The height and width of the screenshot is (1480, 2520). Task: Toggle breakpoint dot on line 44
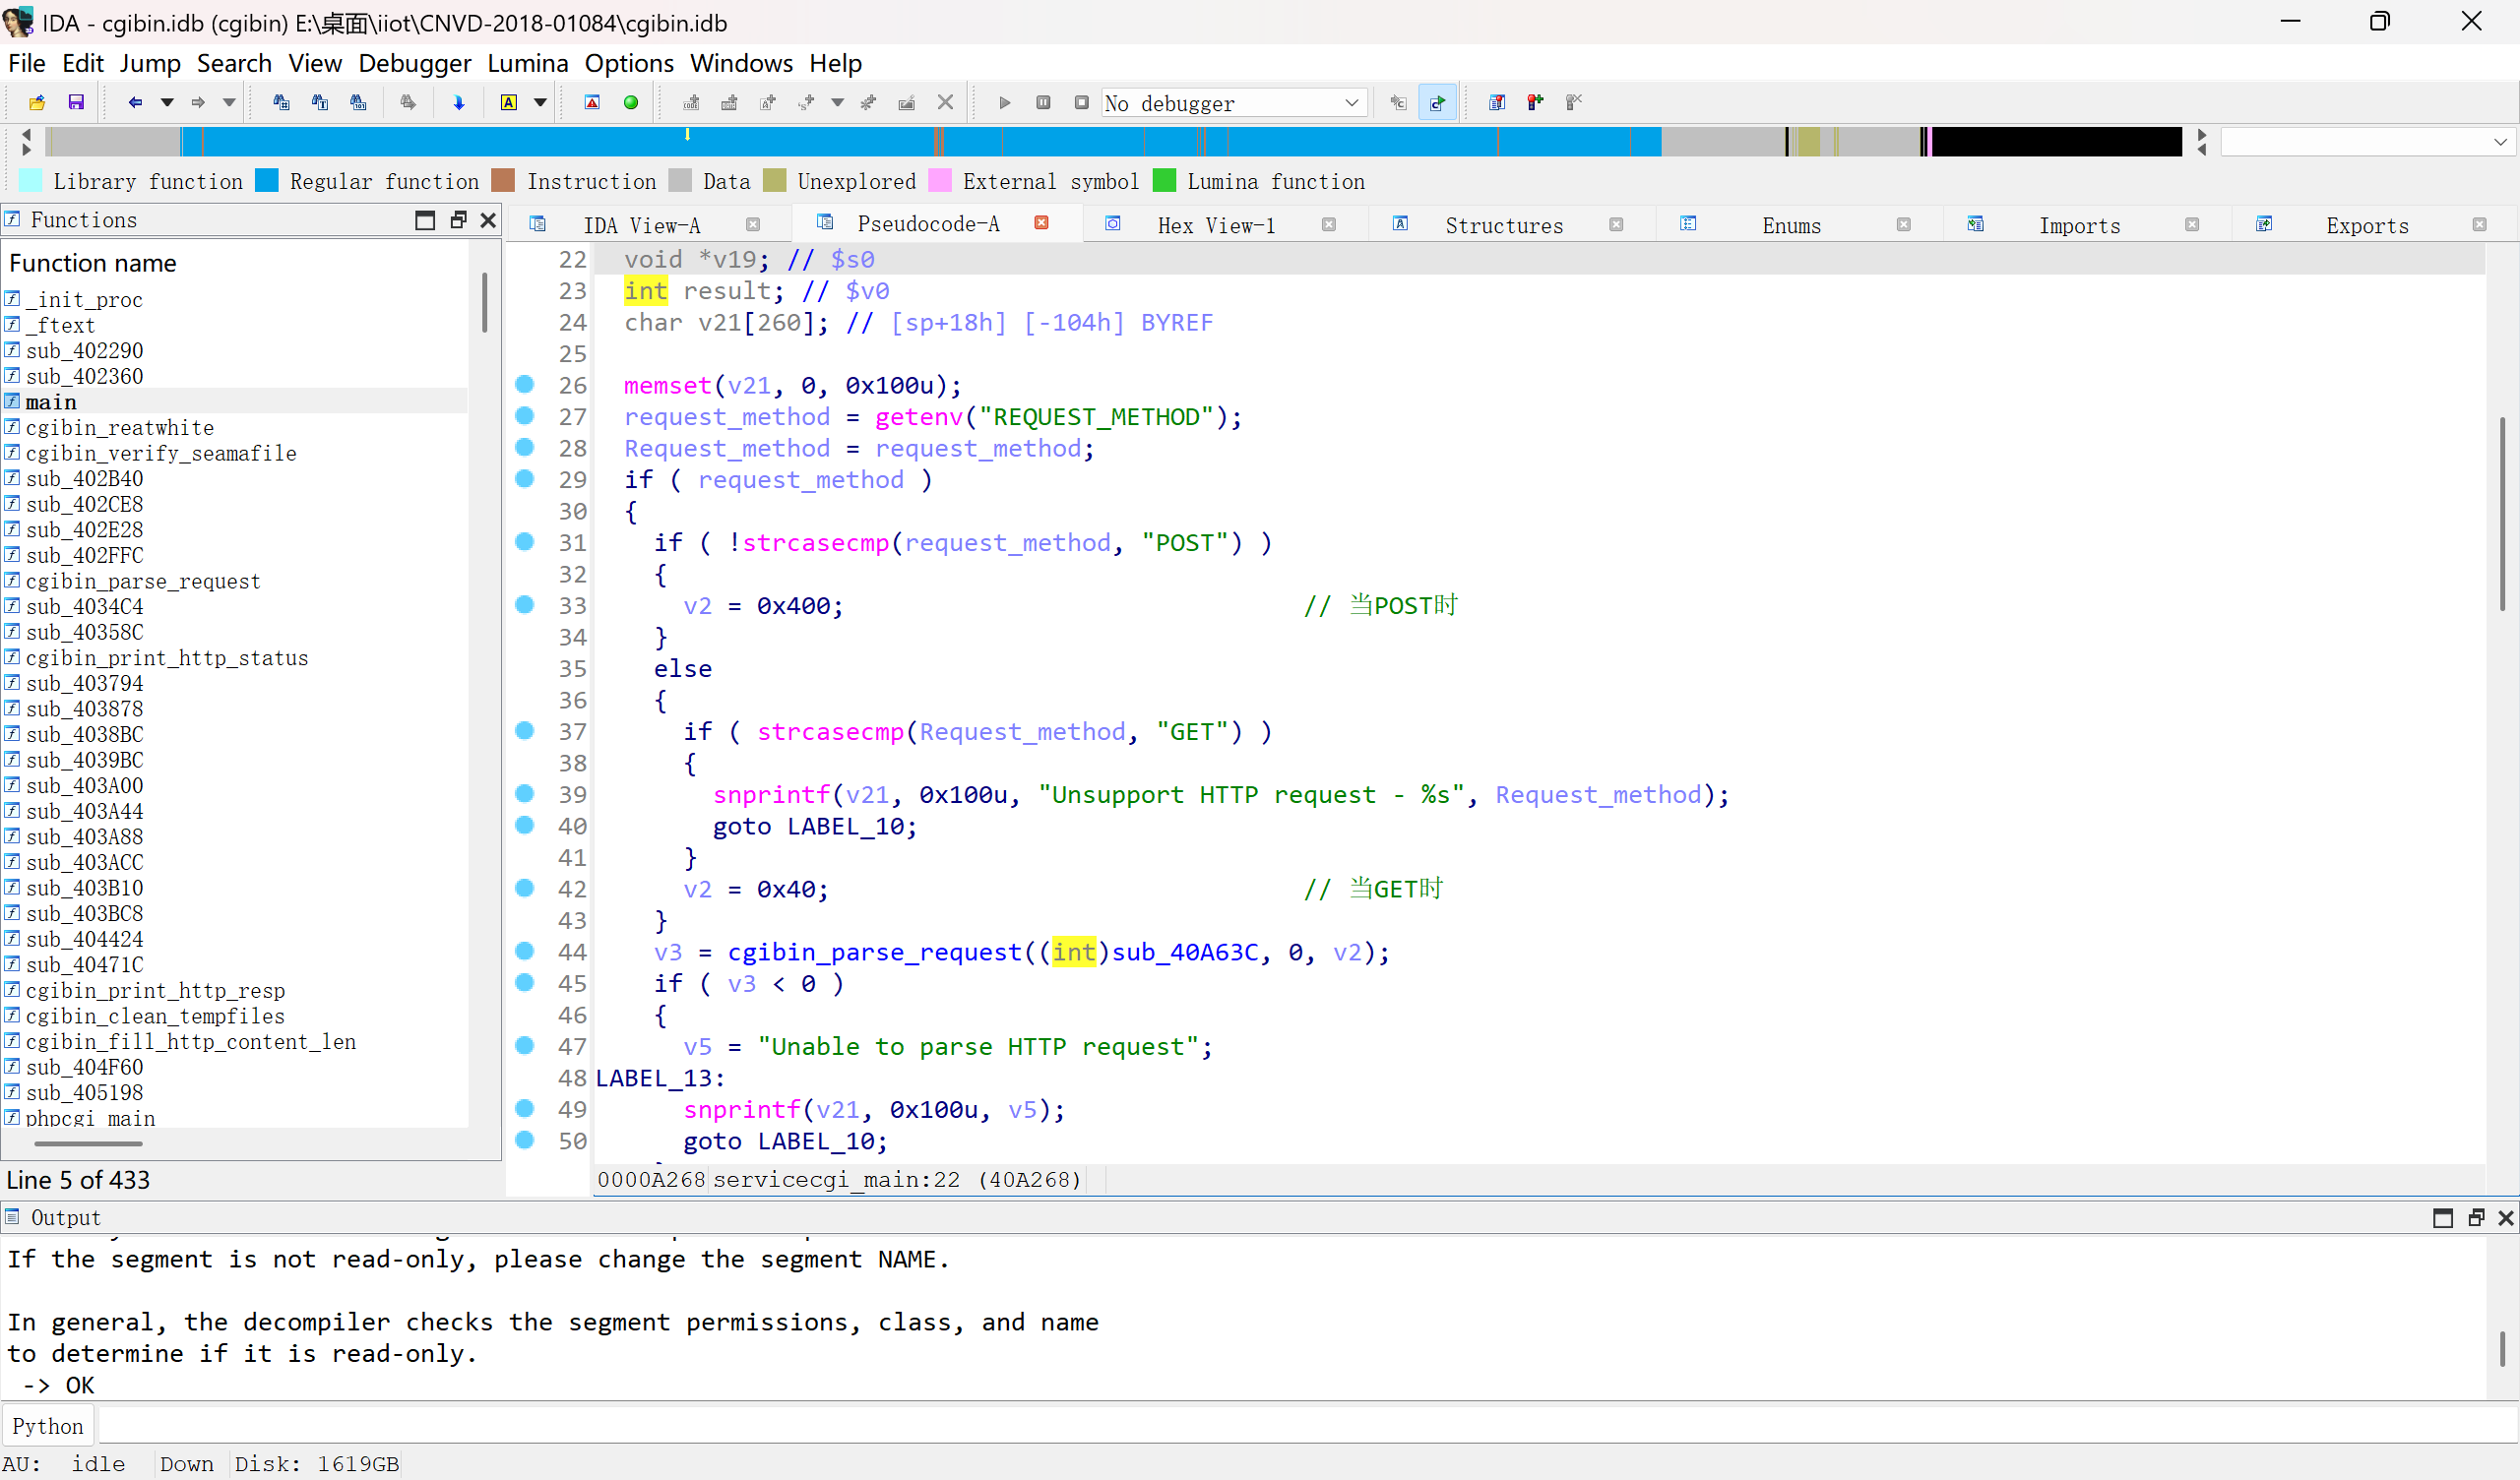click(524, 950)
